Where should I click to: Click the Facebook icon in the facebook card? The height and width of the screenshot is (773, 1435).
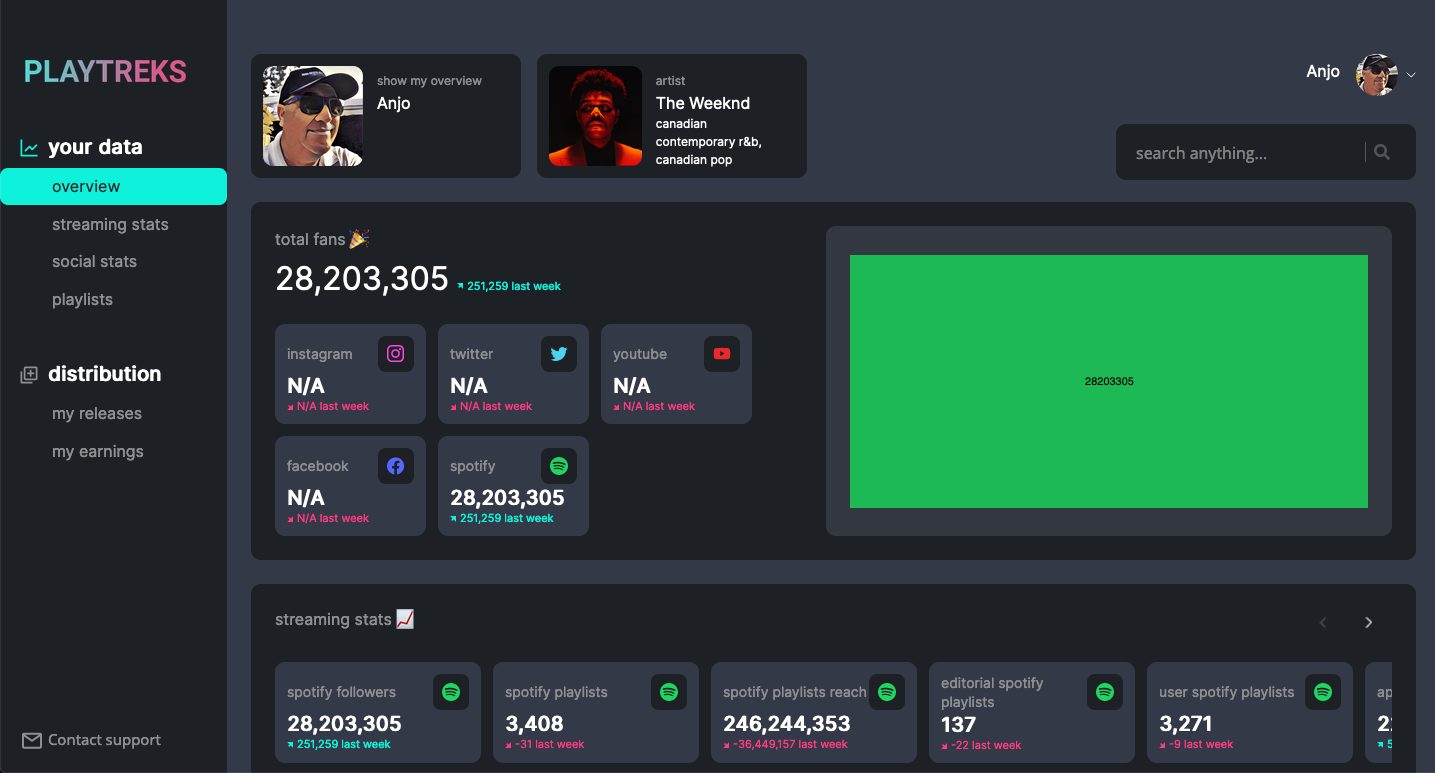click(396, 466)
